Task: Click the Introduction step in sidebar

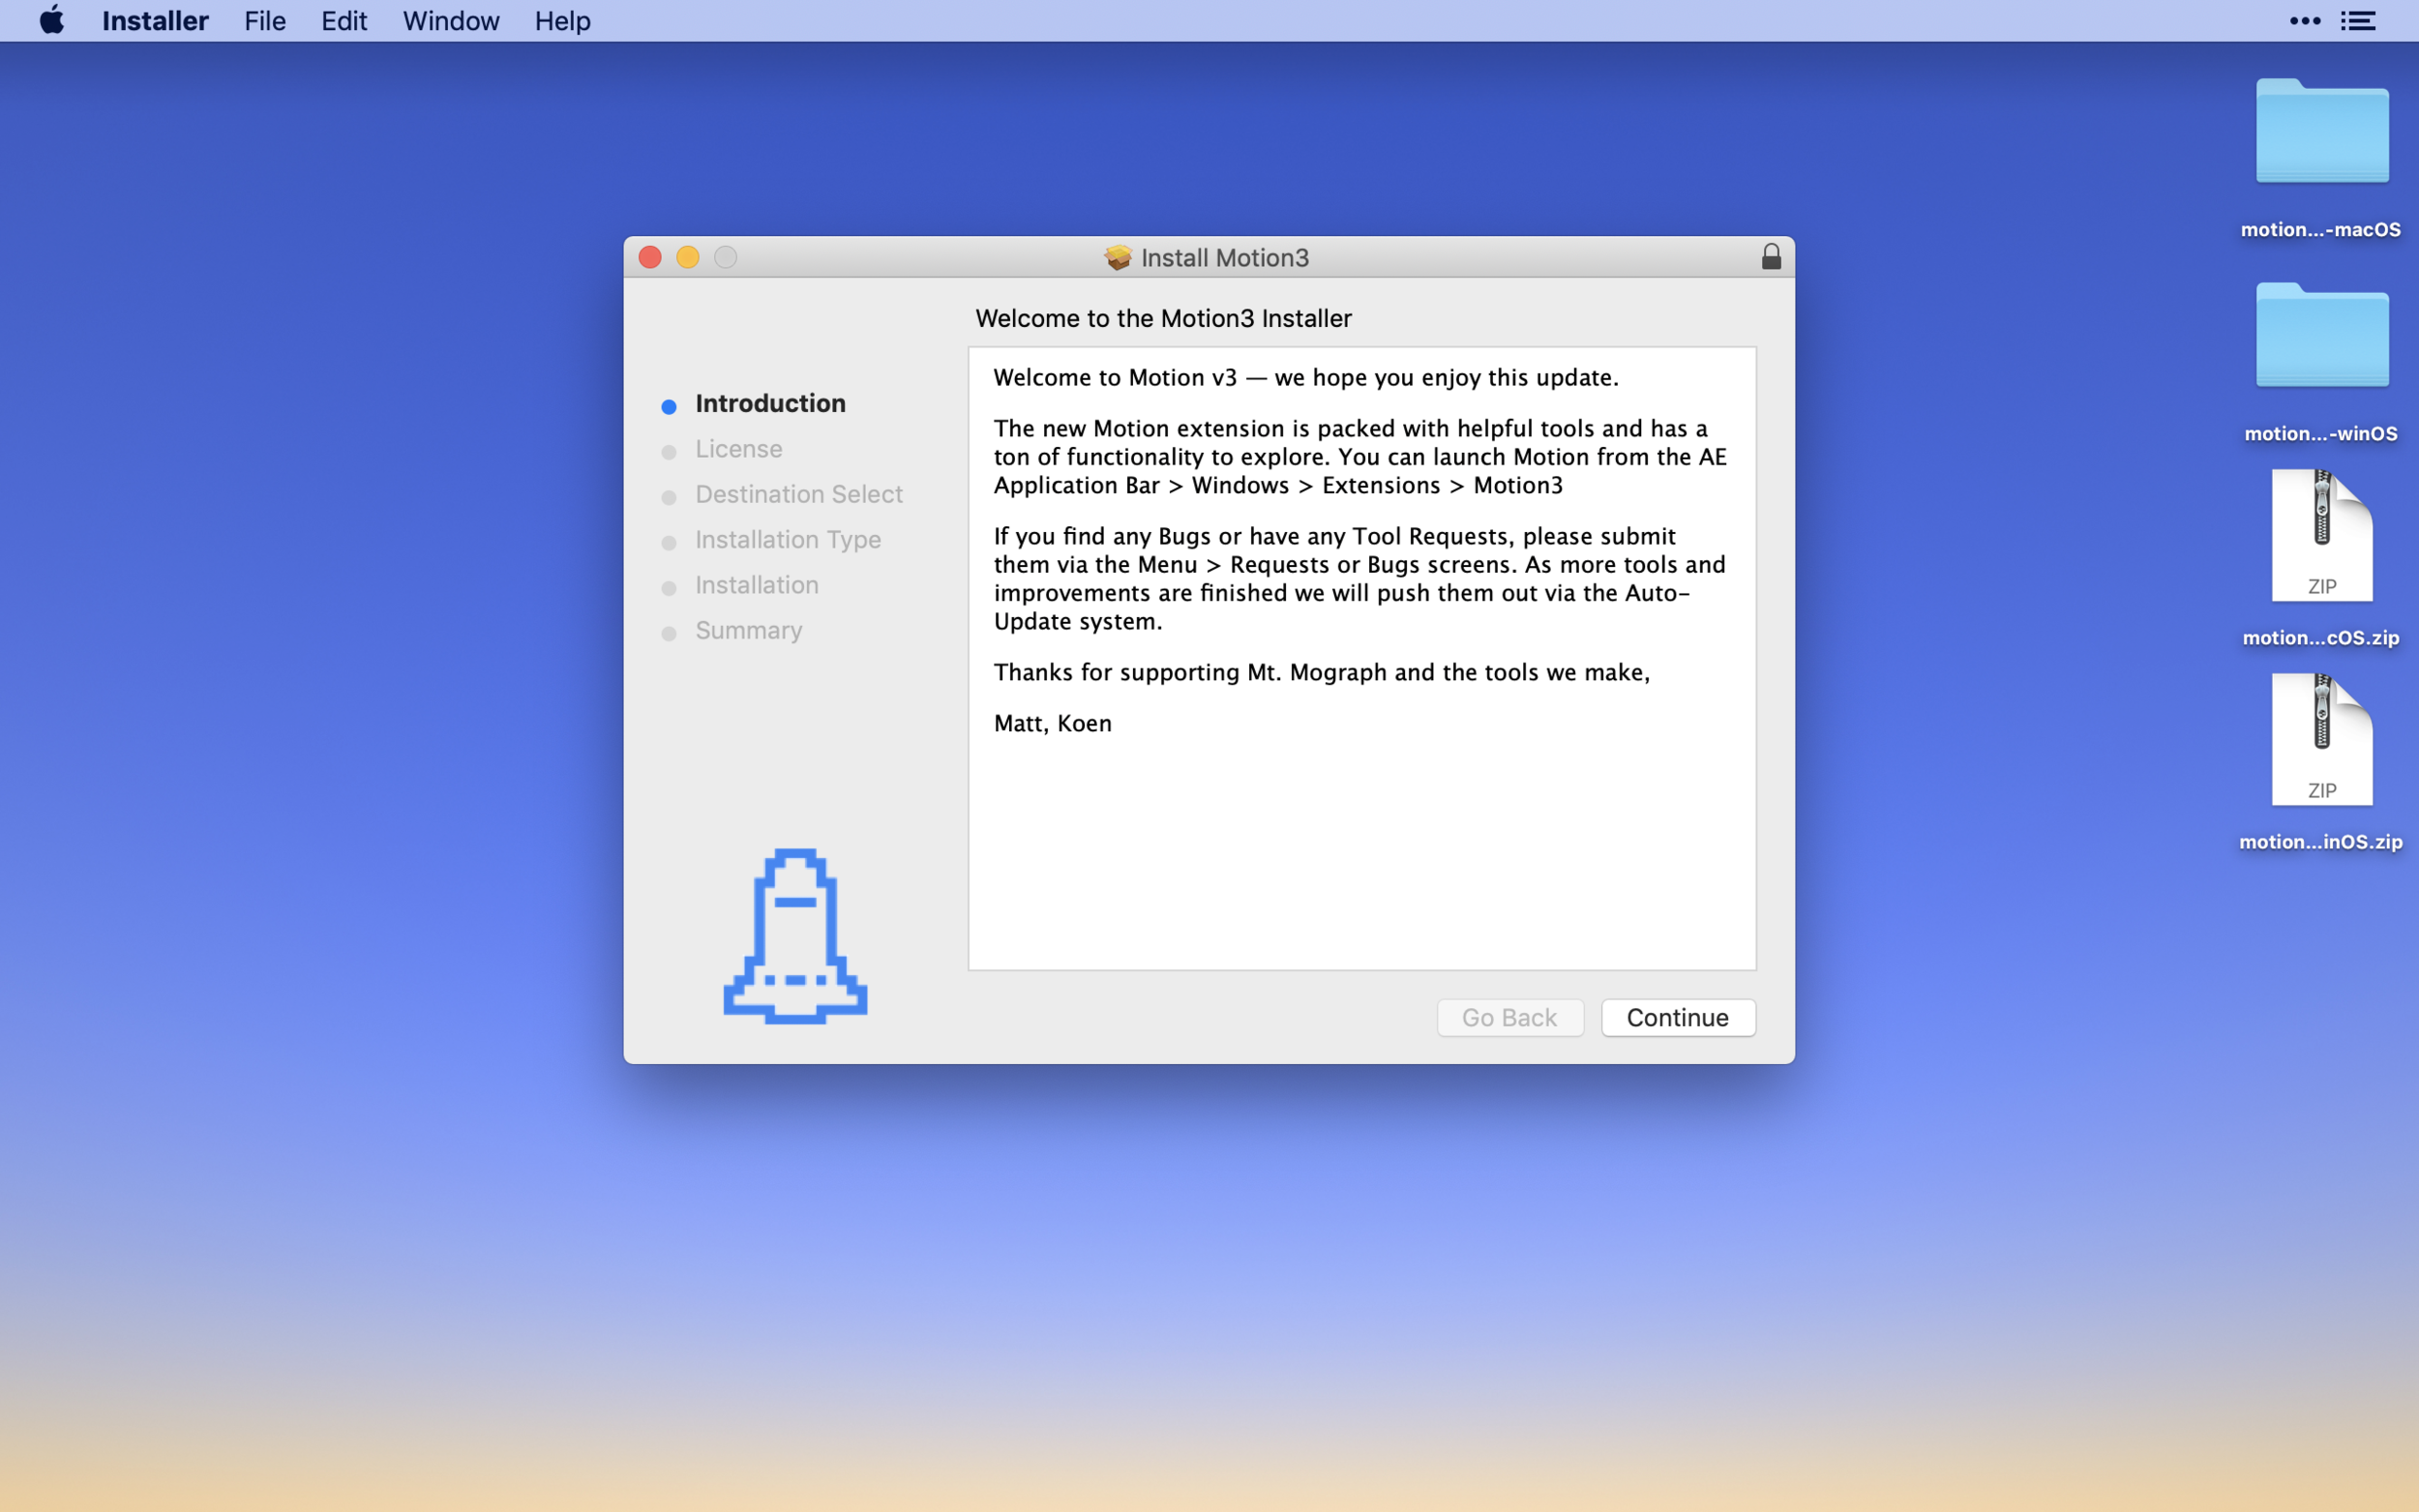Action: pyautogui.click(x=770, y=403)
